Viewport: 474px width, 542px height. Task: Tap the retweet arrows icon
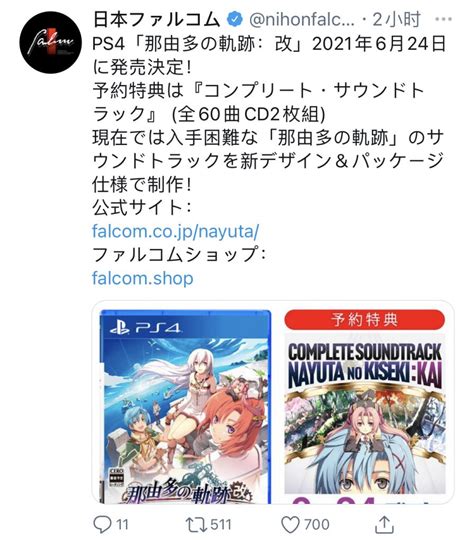[196, 524]
